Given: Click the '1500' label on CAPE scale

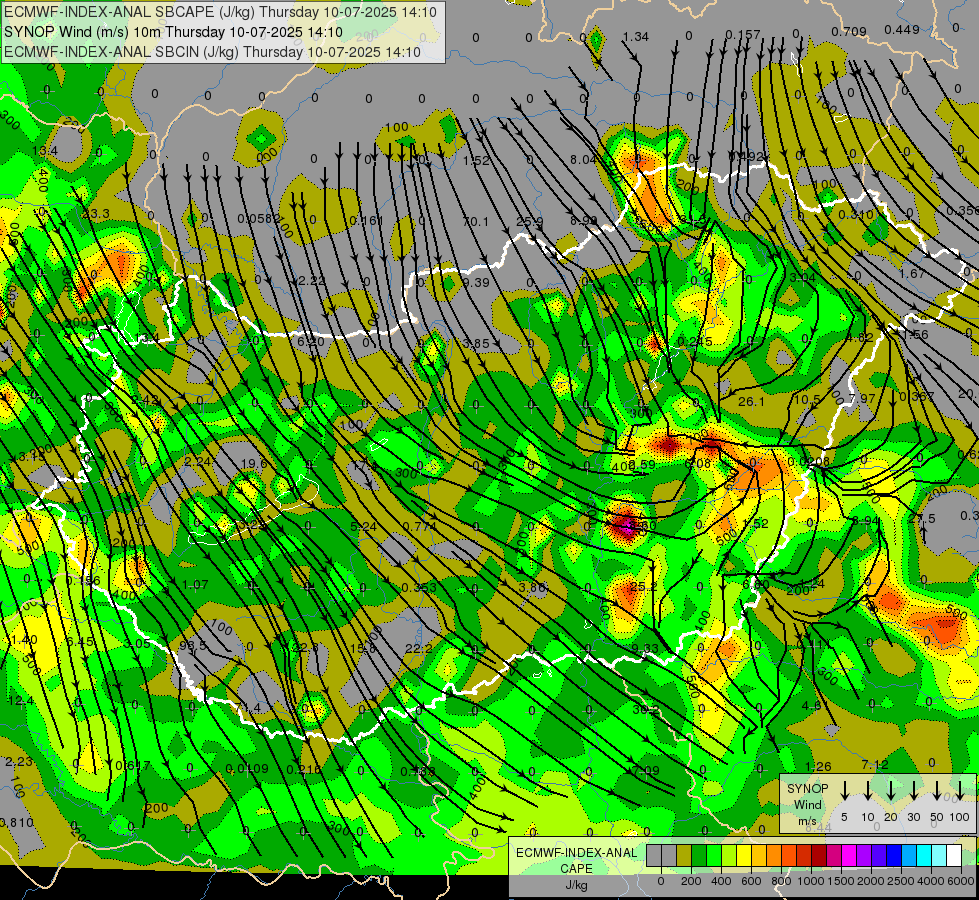Looking at the screenshot, I should 840,881.
